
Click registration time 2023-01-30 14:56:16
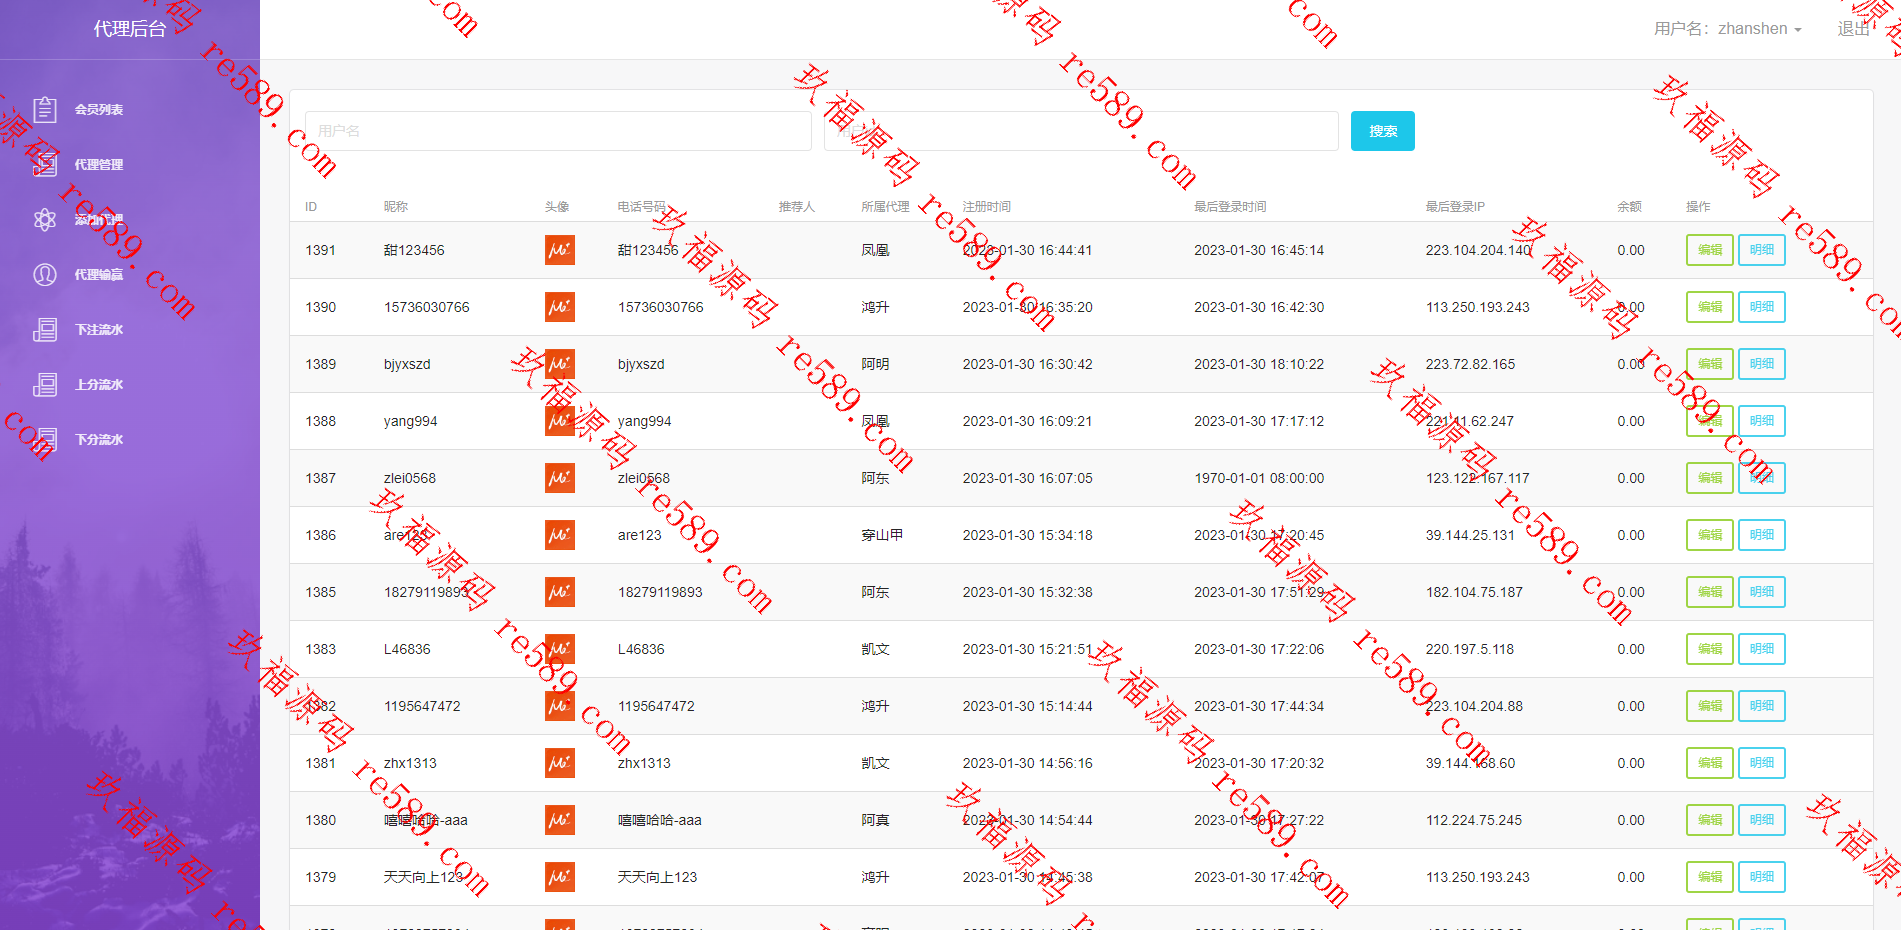click(1028, 763)
